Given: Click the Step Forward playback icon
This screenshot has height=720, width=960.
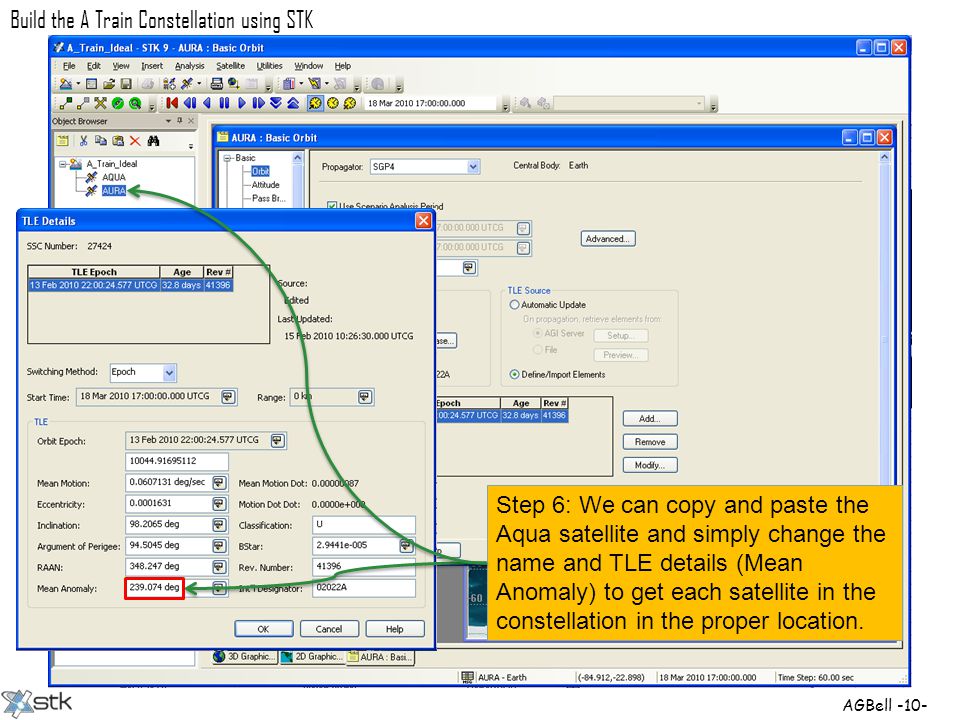Looking at the screenshot, I should pyautogui.click(x=258, y=103).
